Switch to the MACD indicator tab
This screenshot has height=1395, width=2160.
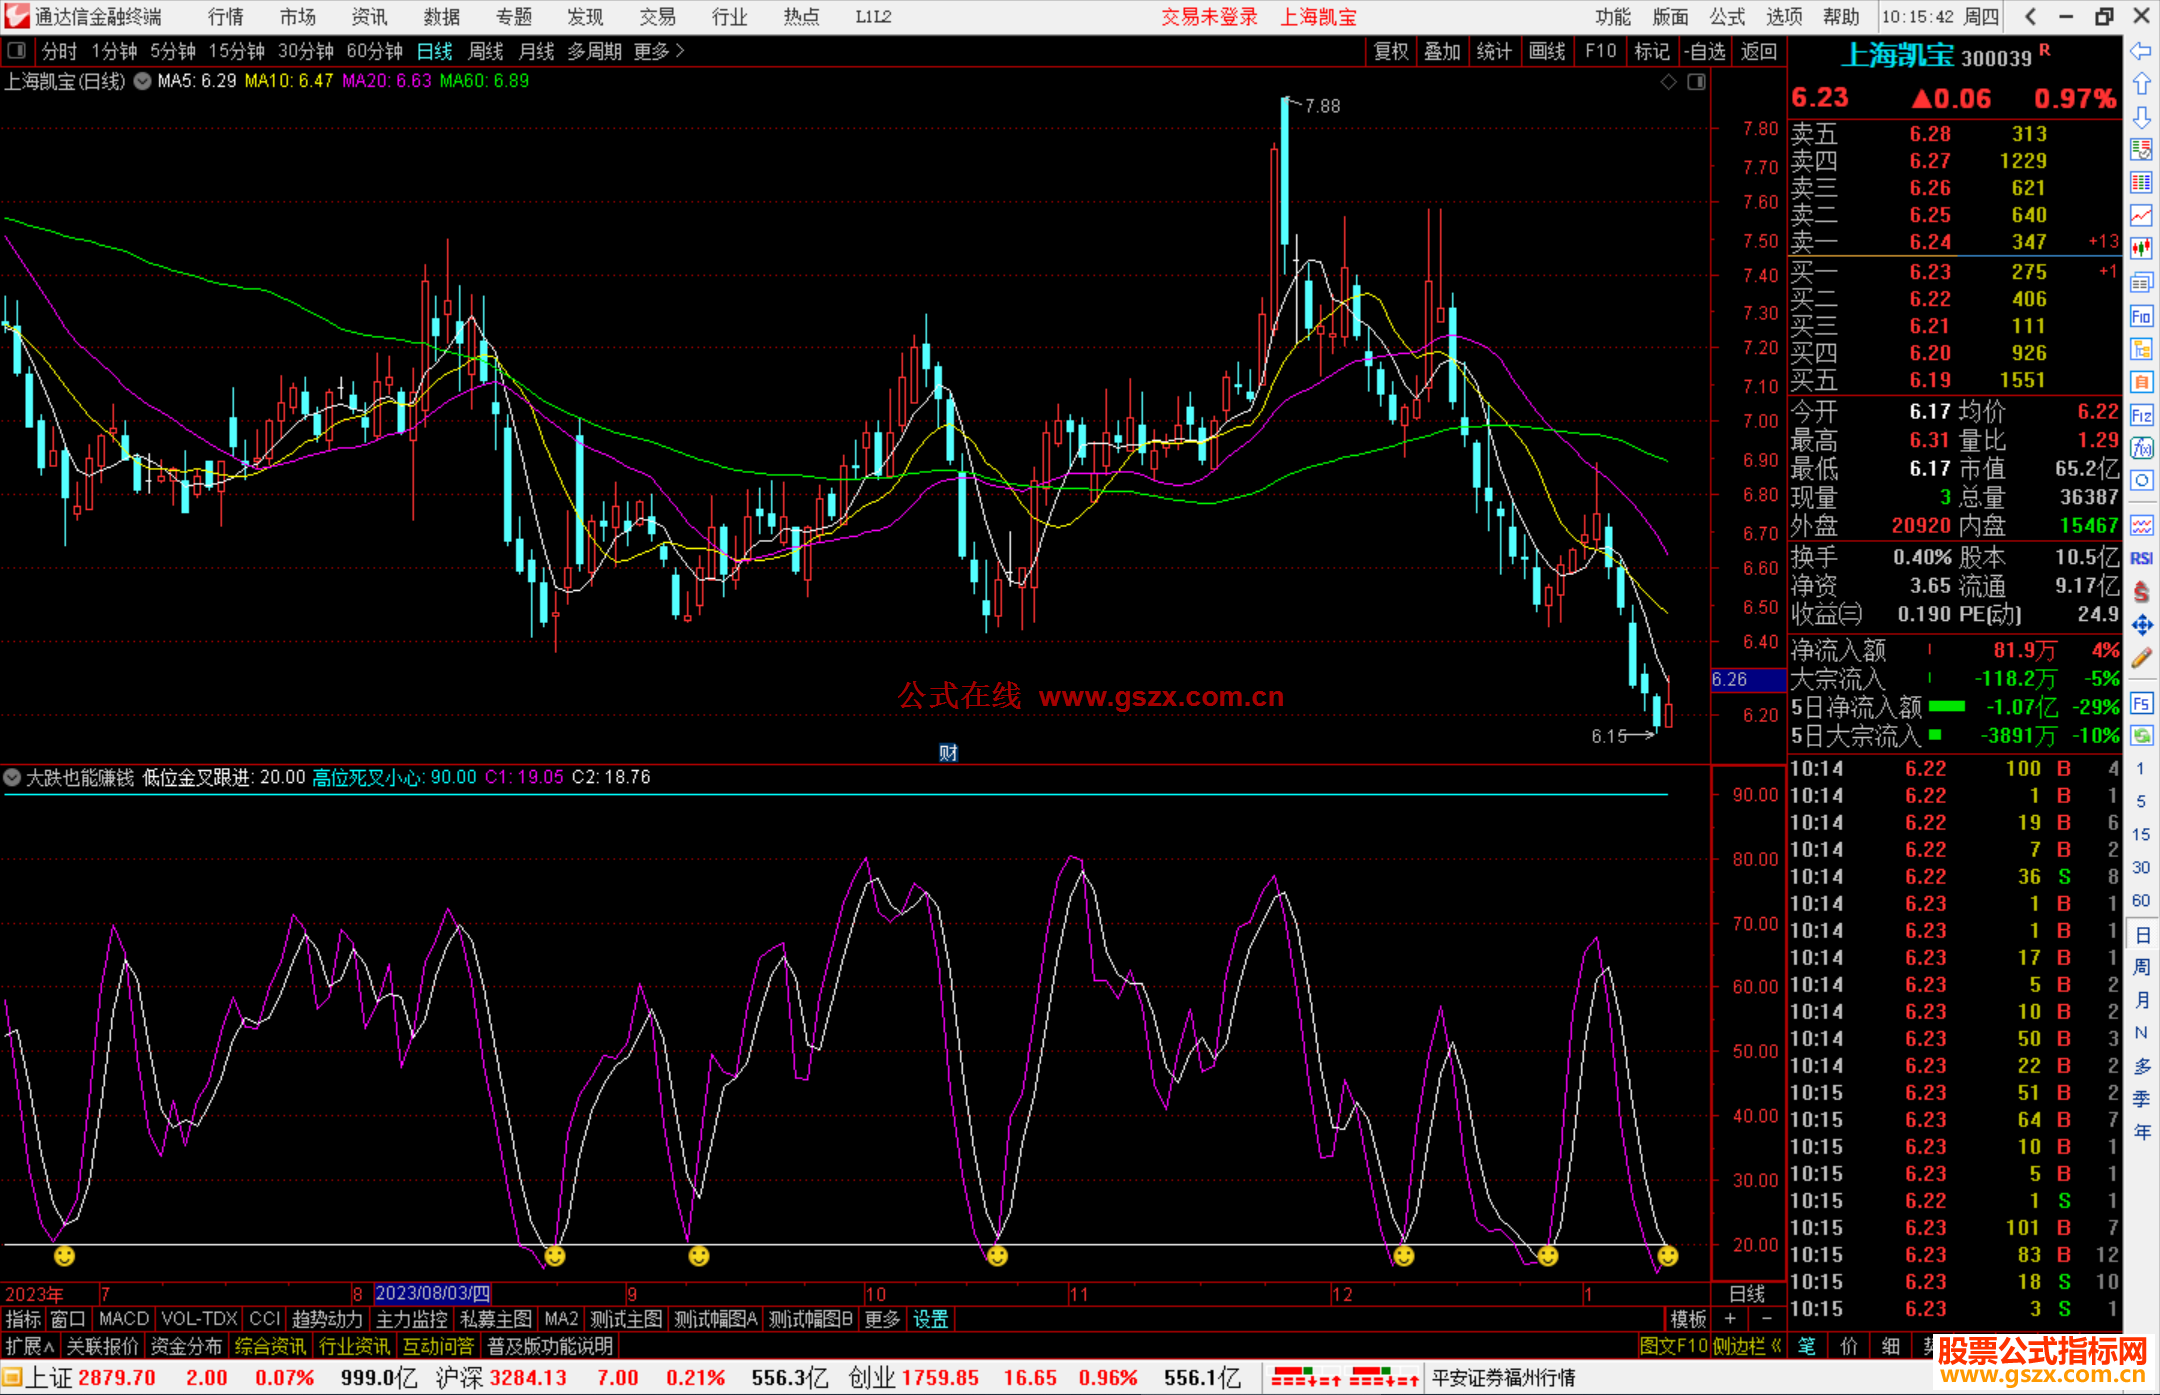point(123,1319)
